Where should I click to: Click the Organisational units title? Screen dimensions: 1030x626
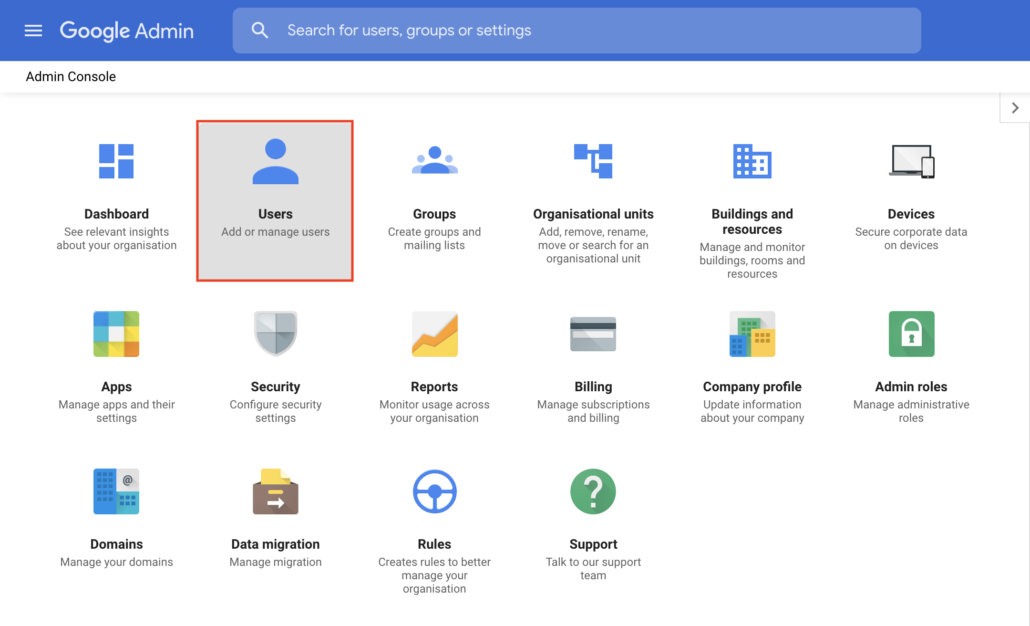click(x=593, y=214)
